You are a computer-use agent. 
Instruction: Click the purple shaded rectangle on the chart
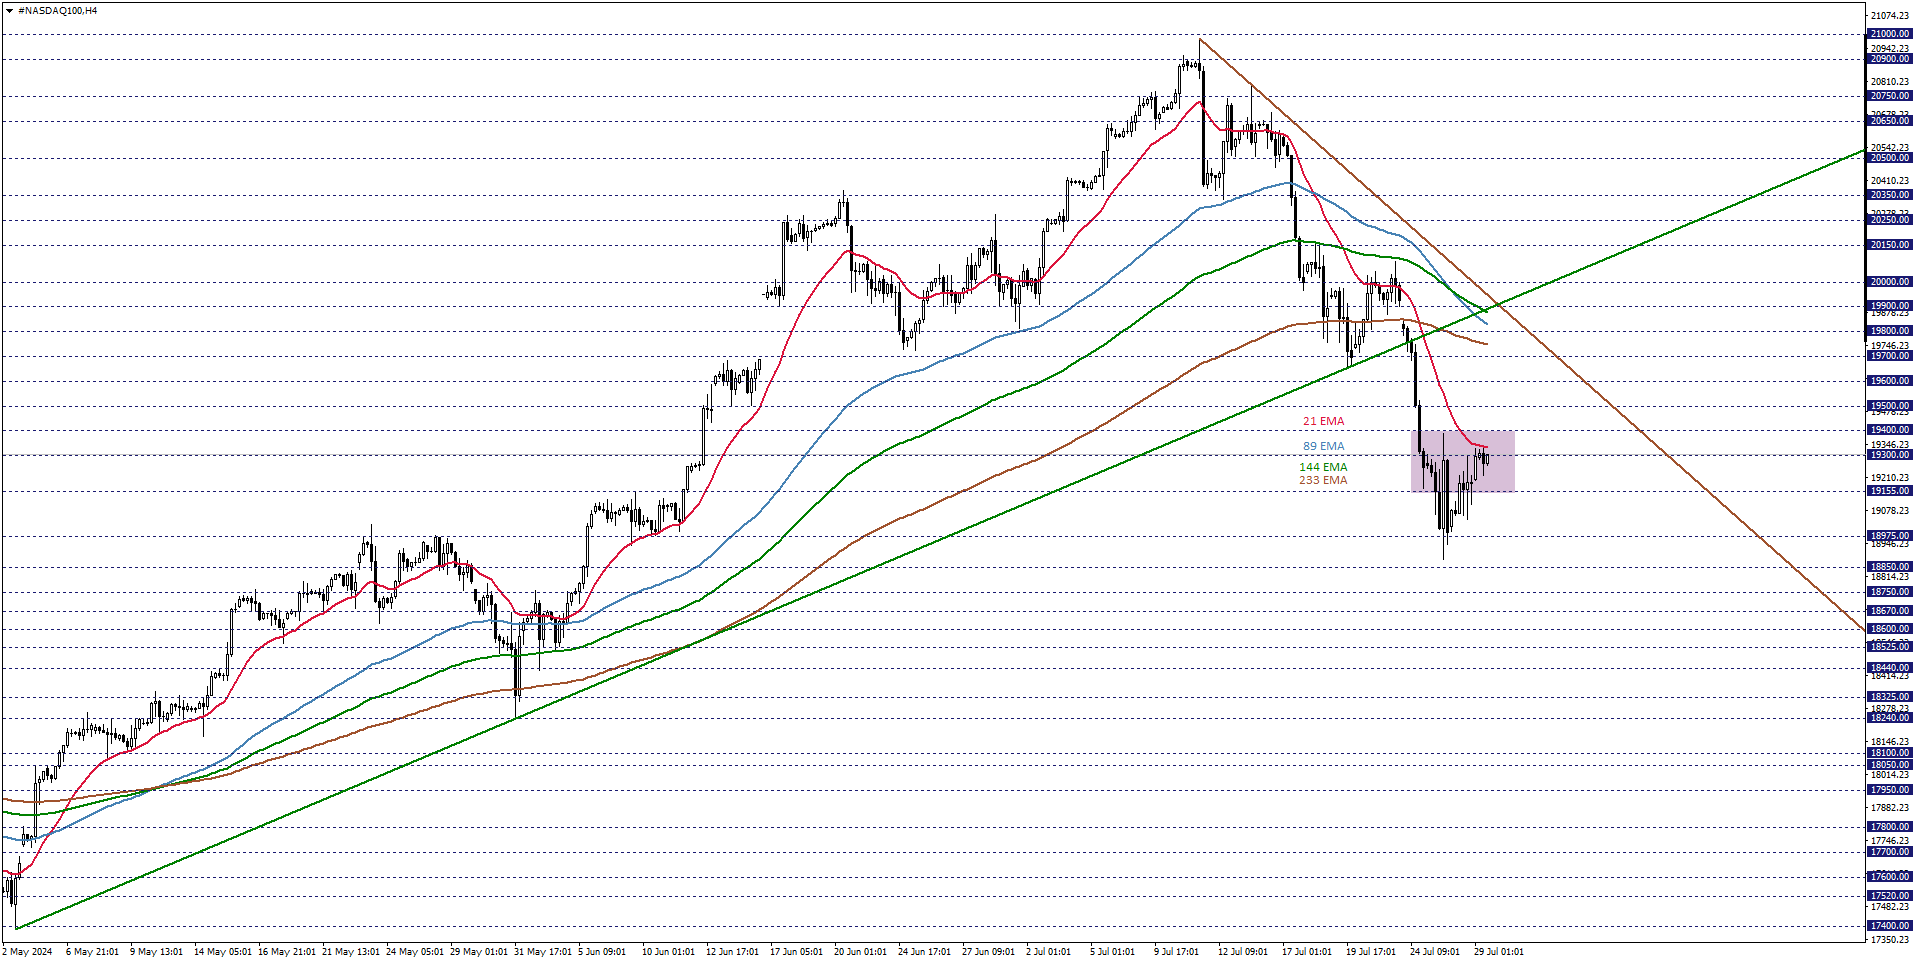[1463, 461]
